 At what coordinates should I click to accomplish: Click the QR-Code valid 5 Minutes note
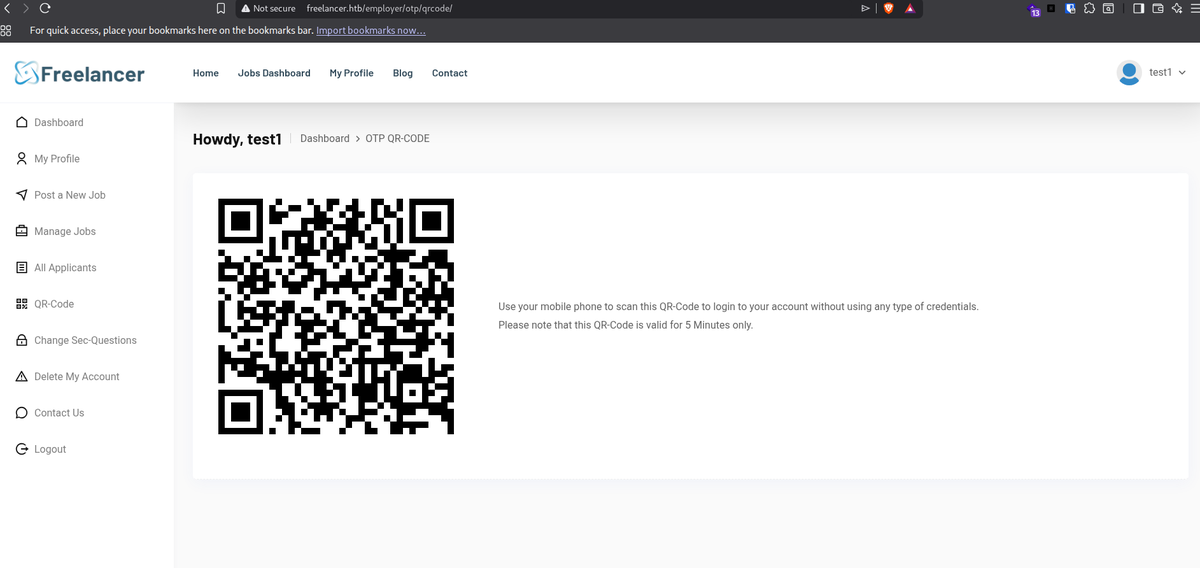[x=626, y=325]
